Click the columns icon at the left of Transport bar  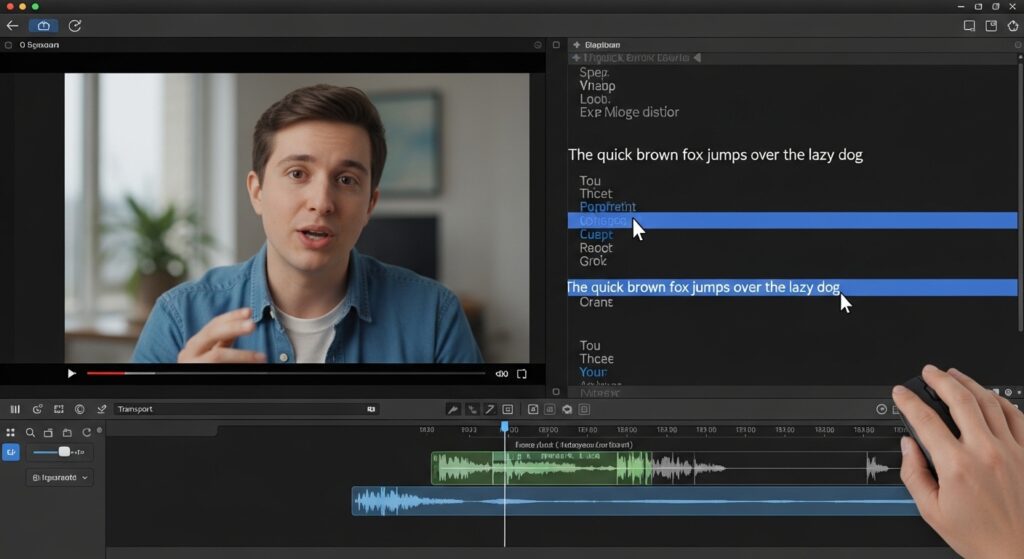tap(15, 409)
